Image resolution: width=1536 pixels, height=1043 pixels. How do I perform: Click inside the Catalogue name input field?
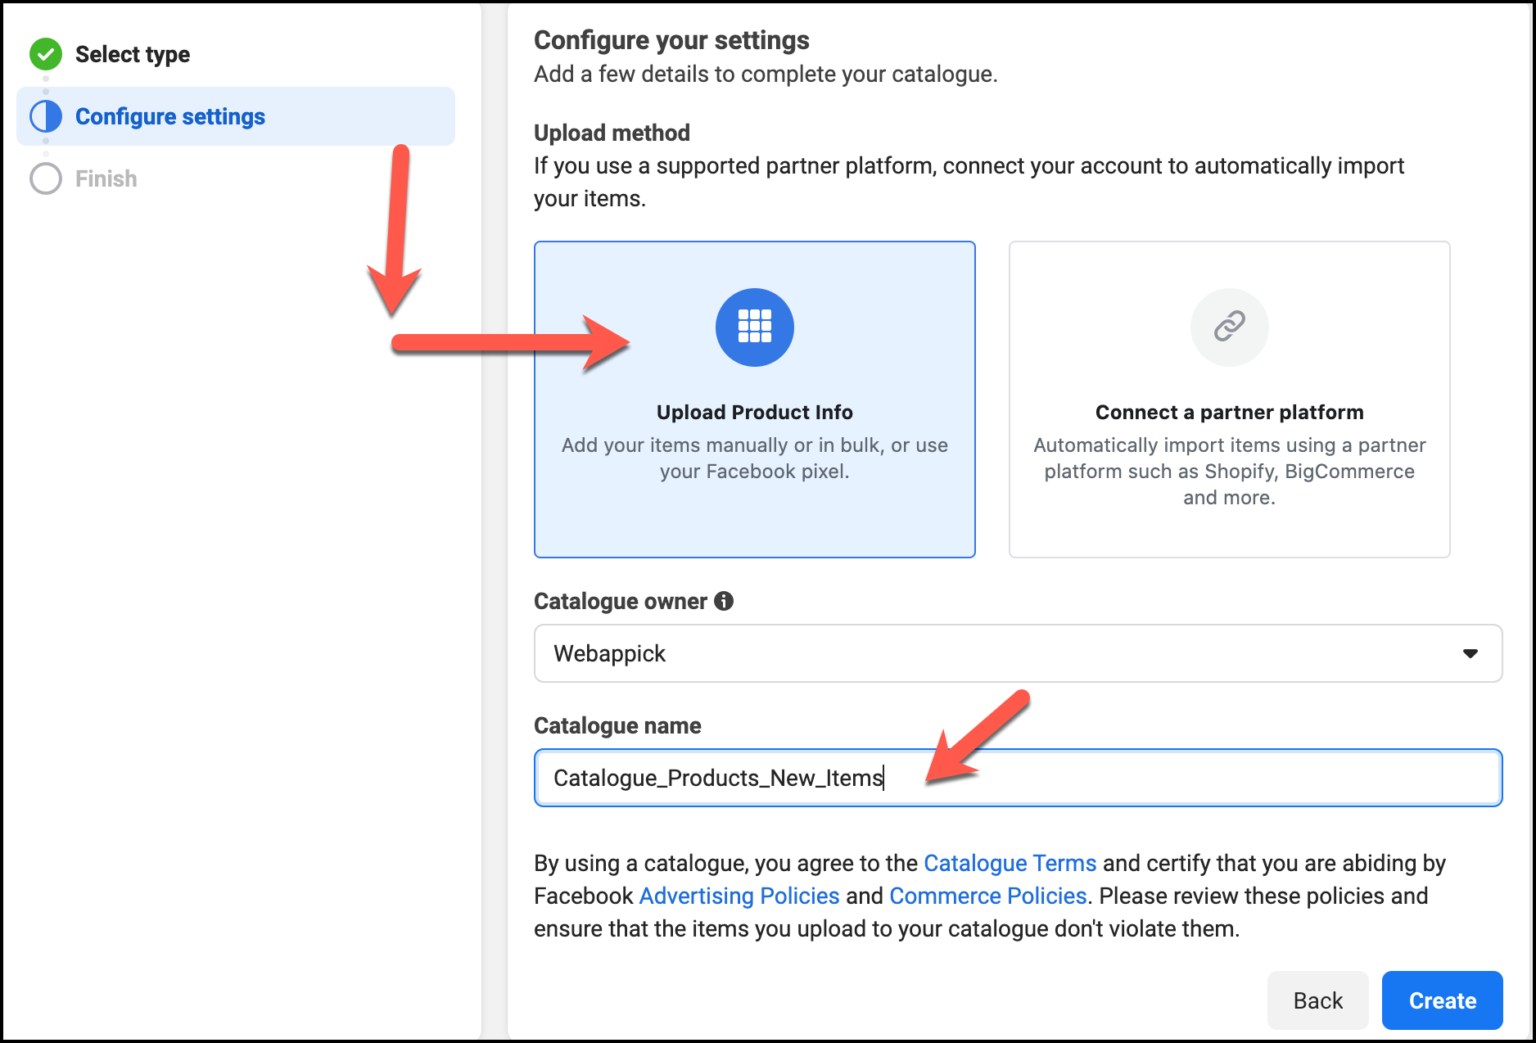(x=1018, y=778)
